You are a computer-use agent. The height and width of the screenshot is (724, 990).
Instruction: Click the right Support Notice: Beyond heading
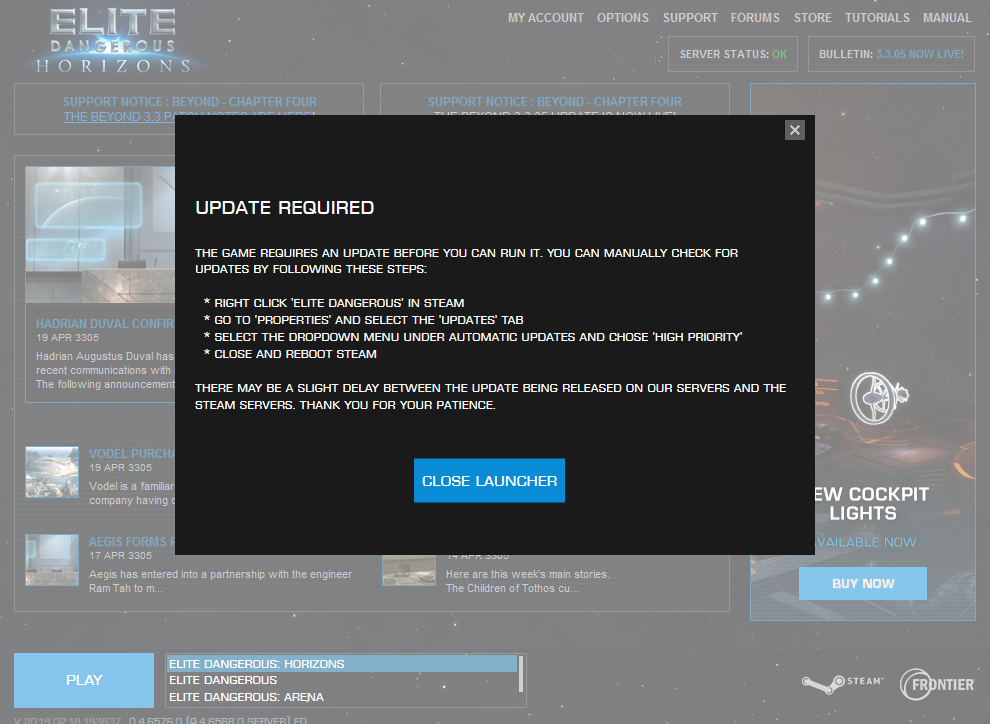click(x=554, y=102)
